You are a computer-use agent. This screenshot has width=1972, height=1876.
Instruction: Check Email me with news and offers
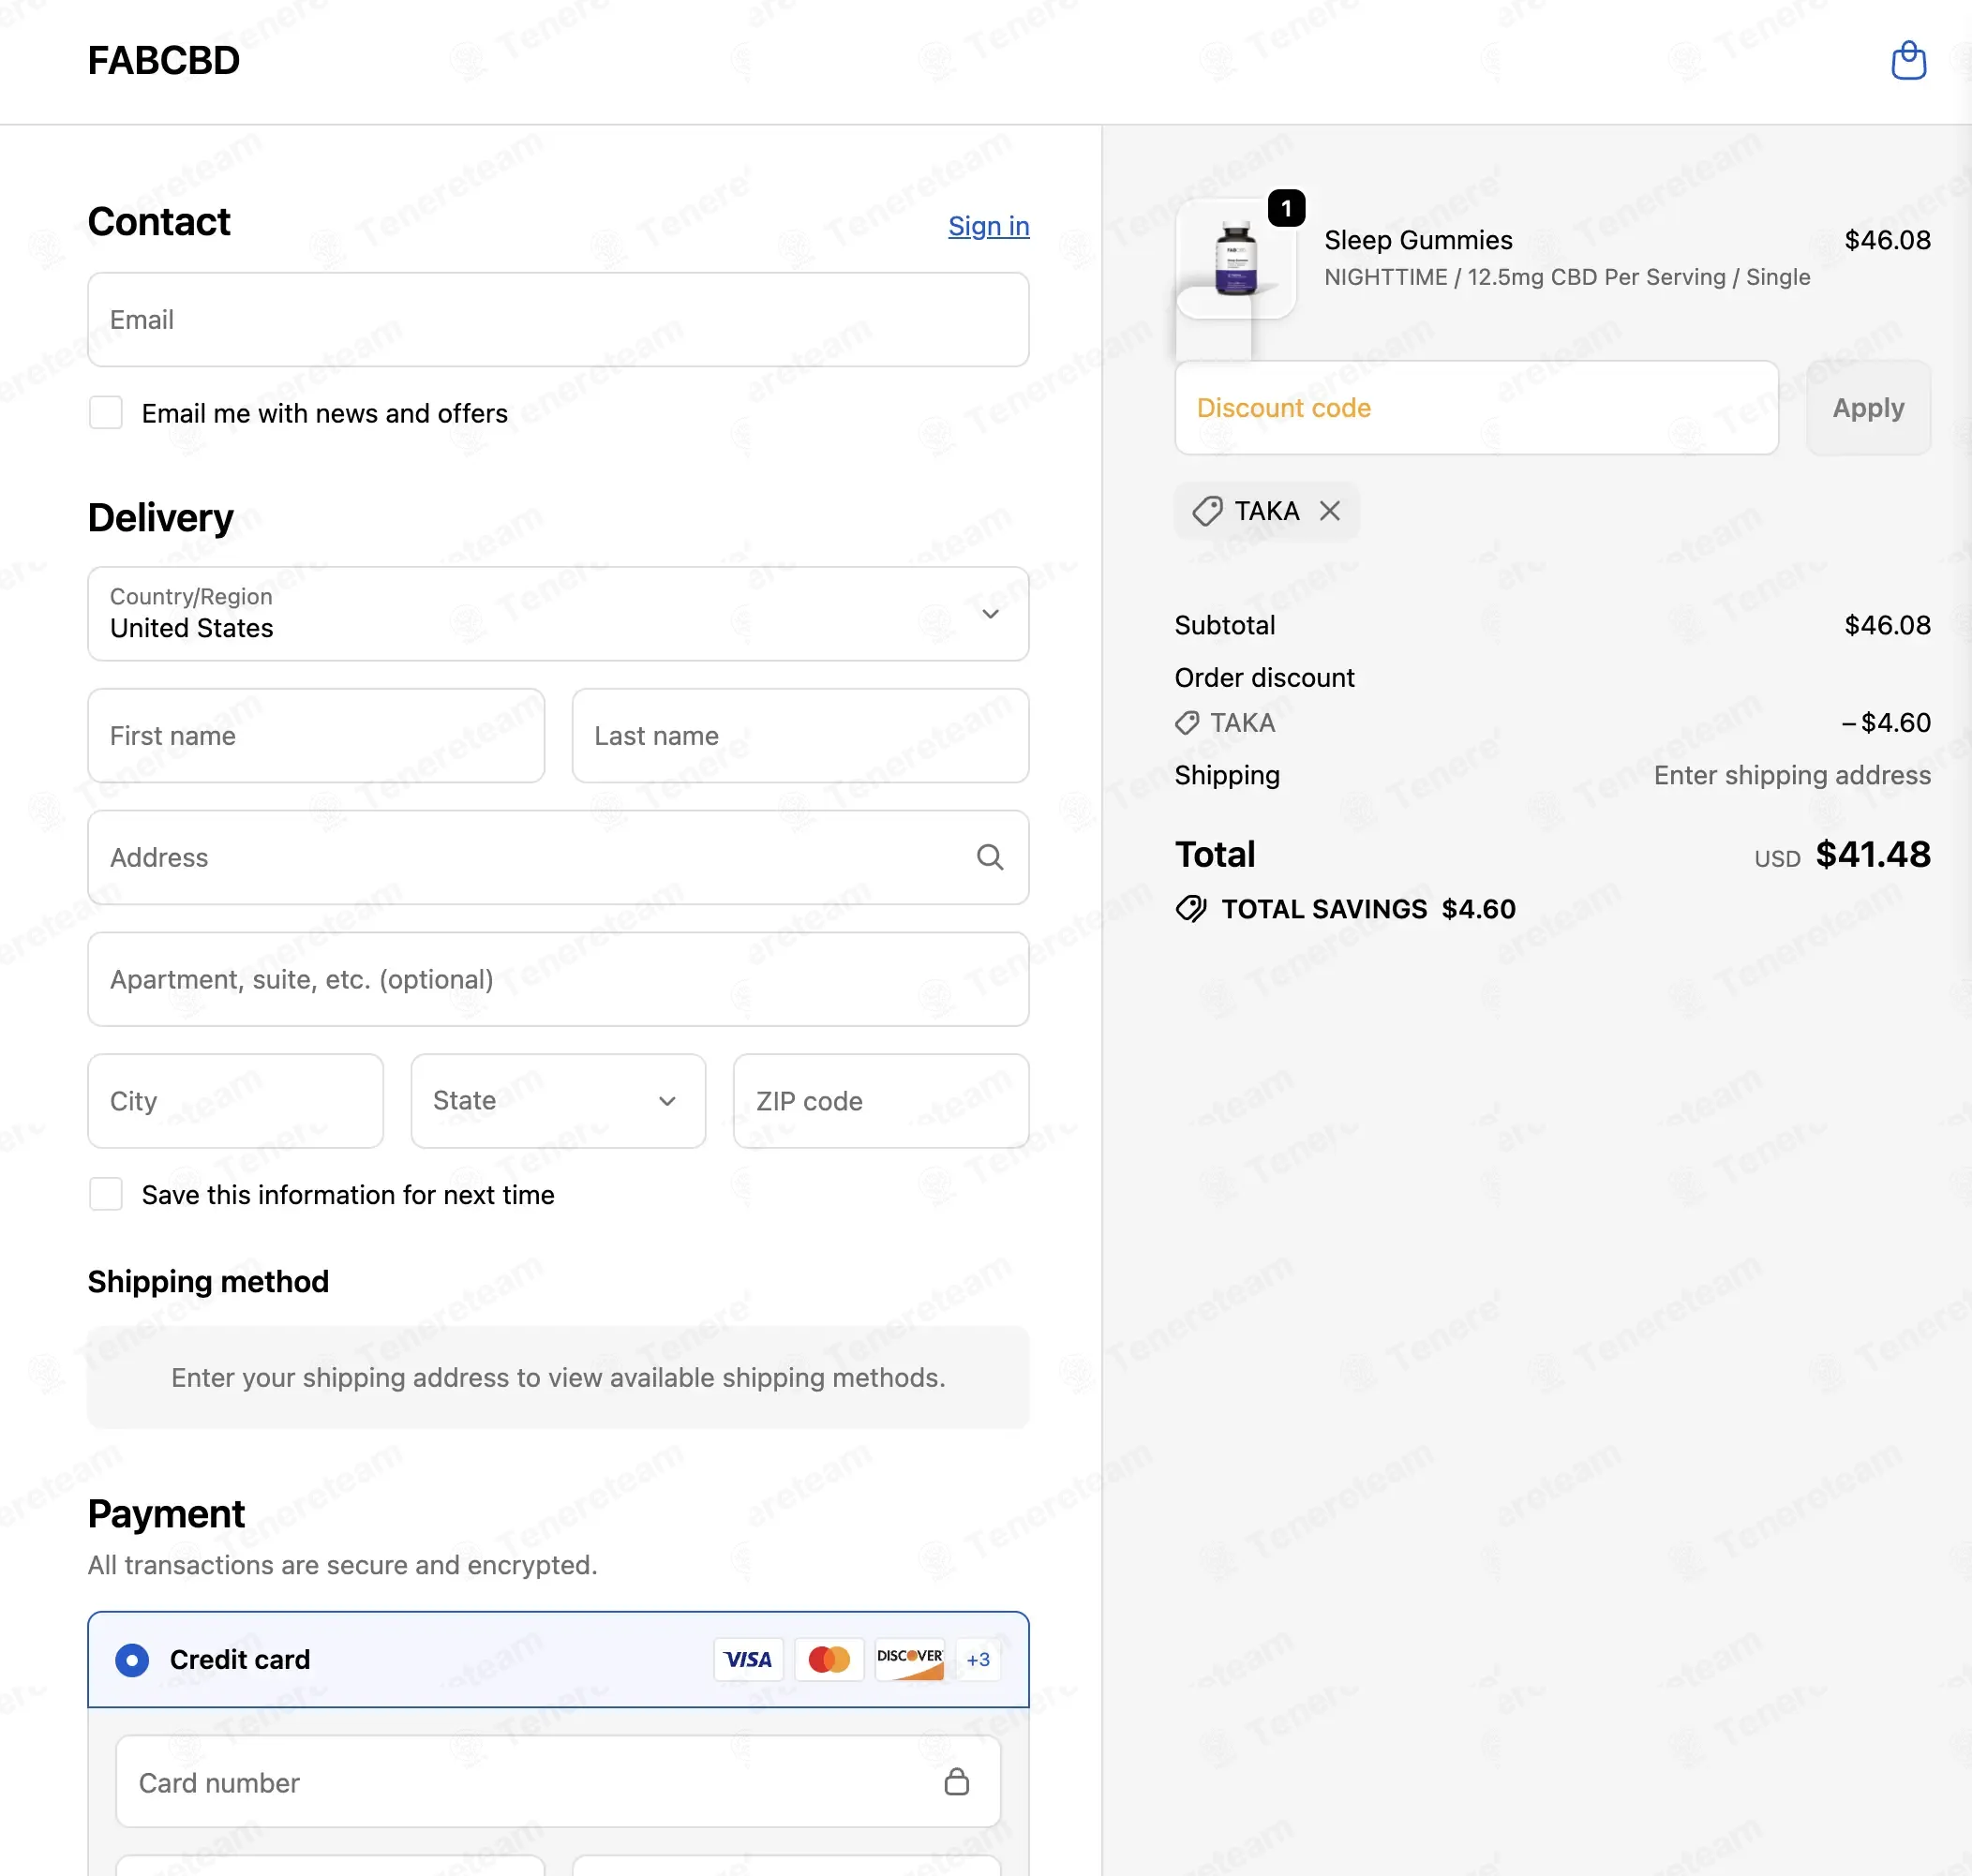point(106,413)
